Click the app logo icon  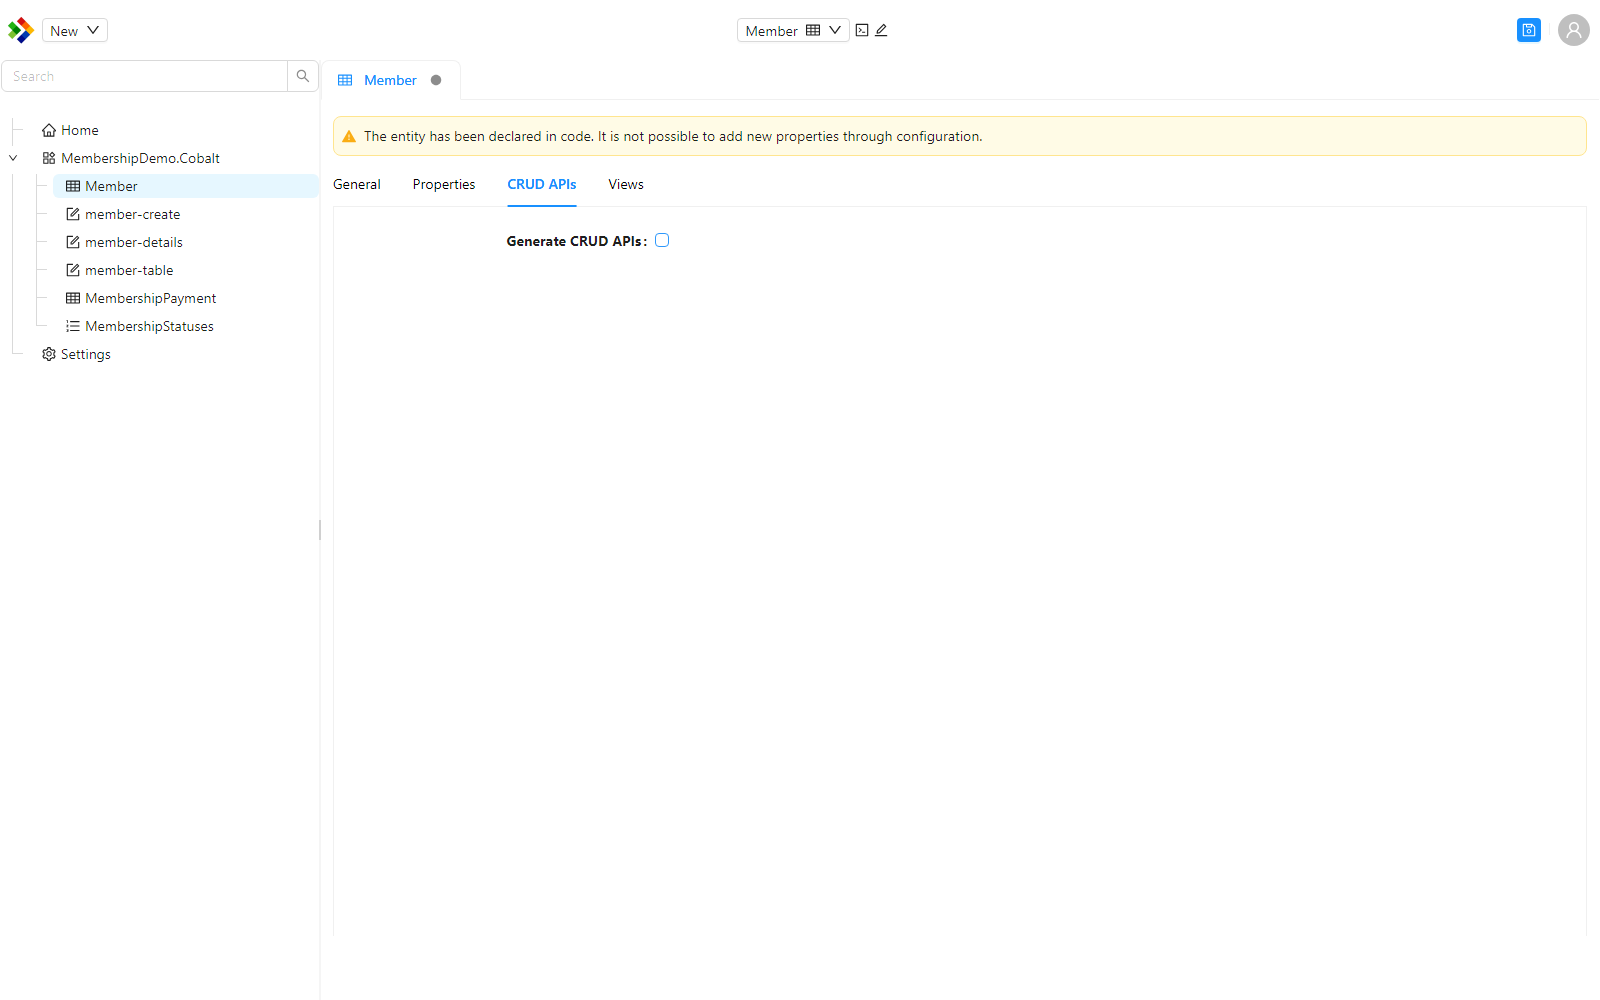(x=20, y=30)
